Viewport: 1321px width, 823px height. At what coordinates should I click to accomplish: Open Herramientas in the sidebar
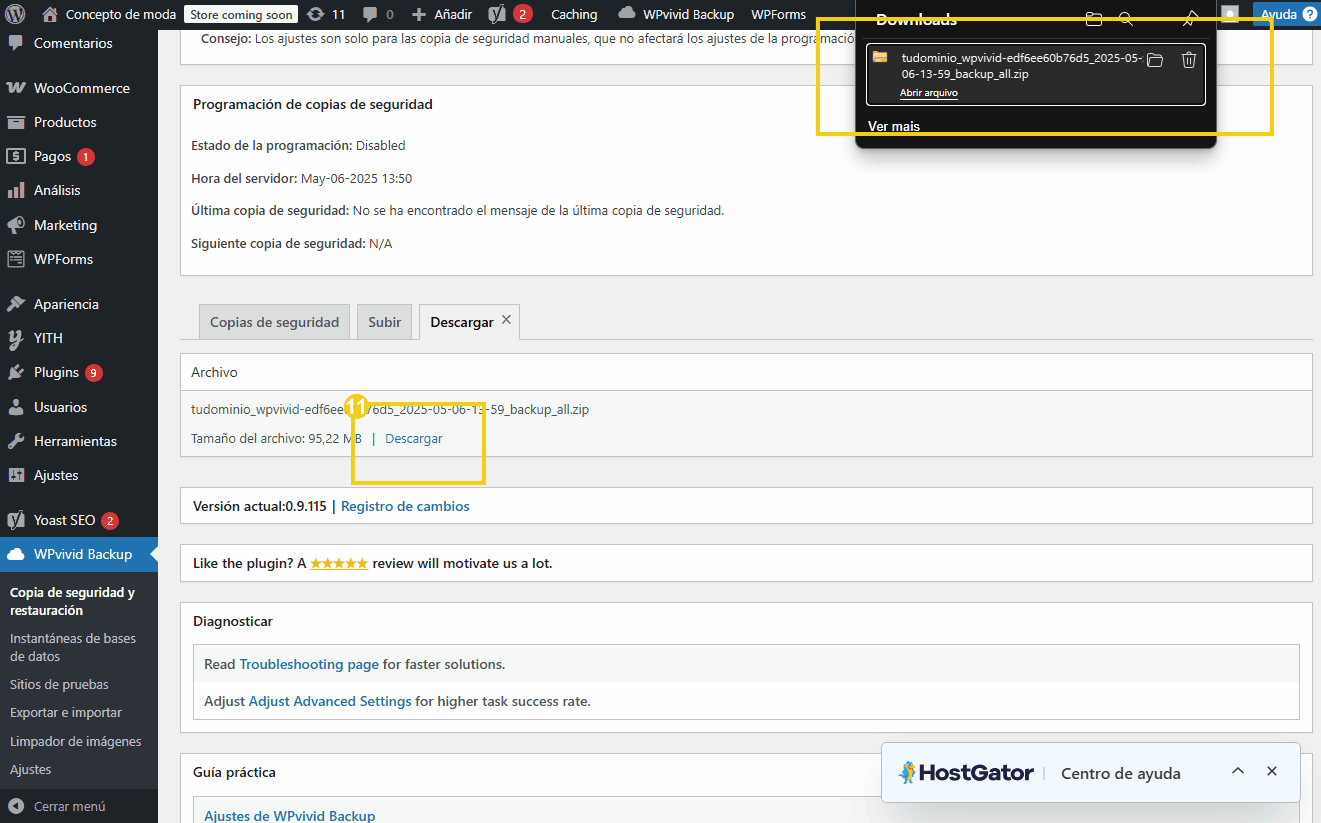click(79, 441)
